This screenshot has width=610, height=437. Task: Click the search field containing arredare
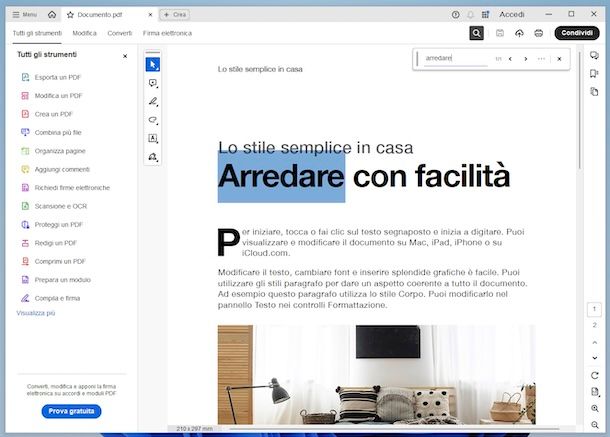(x=455, y=58)
